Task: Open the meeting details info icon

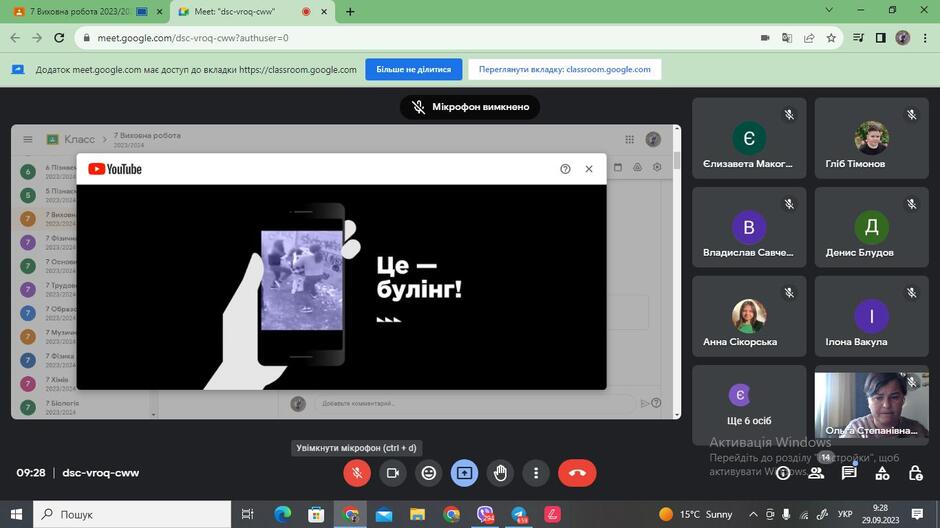Action: click(x=783, y=473)
